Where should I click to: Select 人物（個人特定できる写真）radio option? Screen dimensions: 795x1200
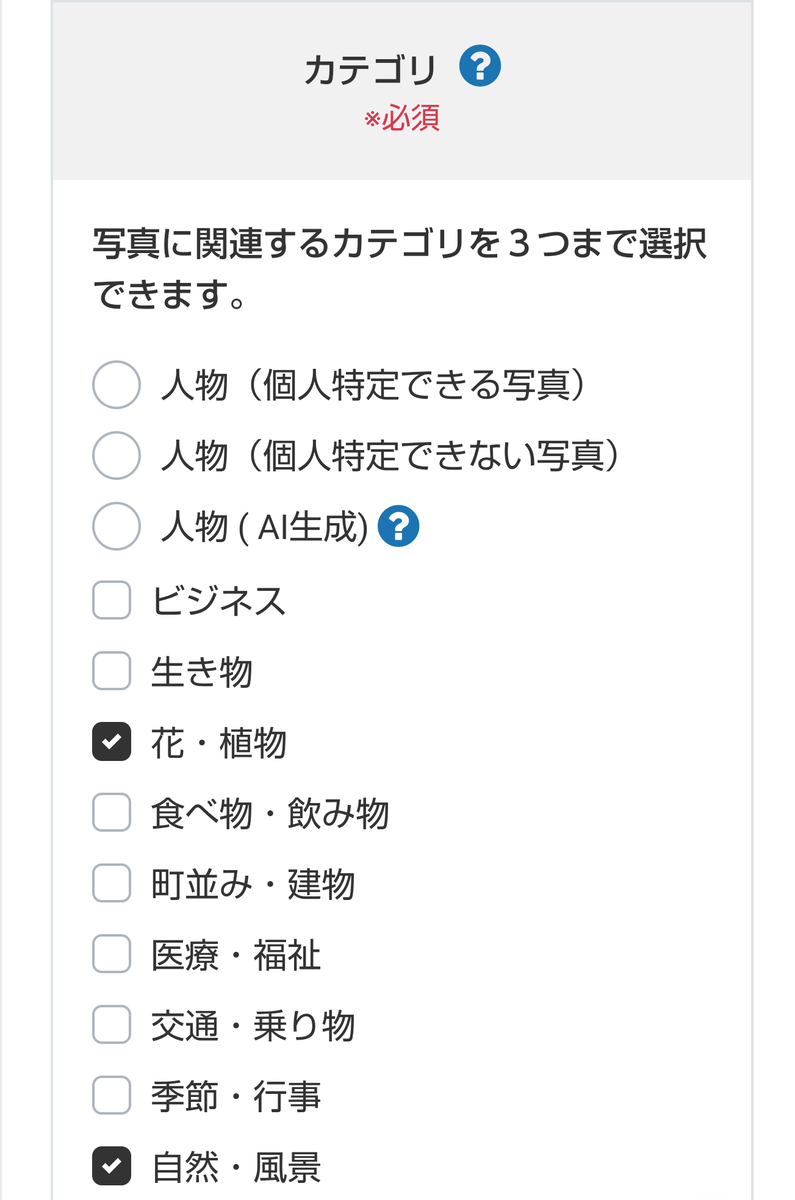pyautogui.click(x=116, y=385)
